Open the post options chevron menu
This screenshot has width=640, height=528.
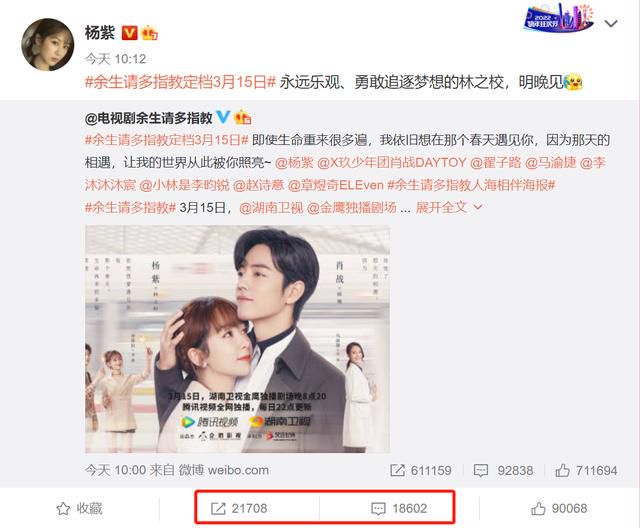click(611, 24)
